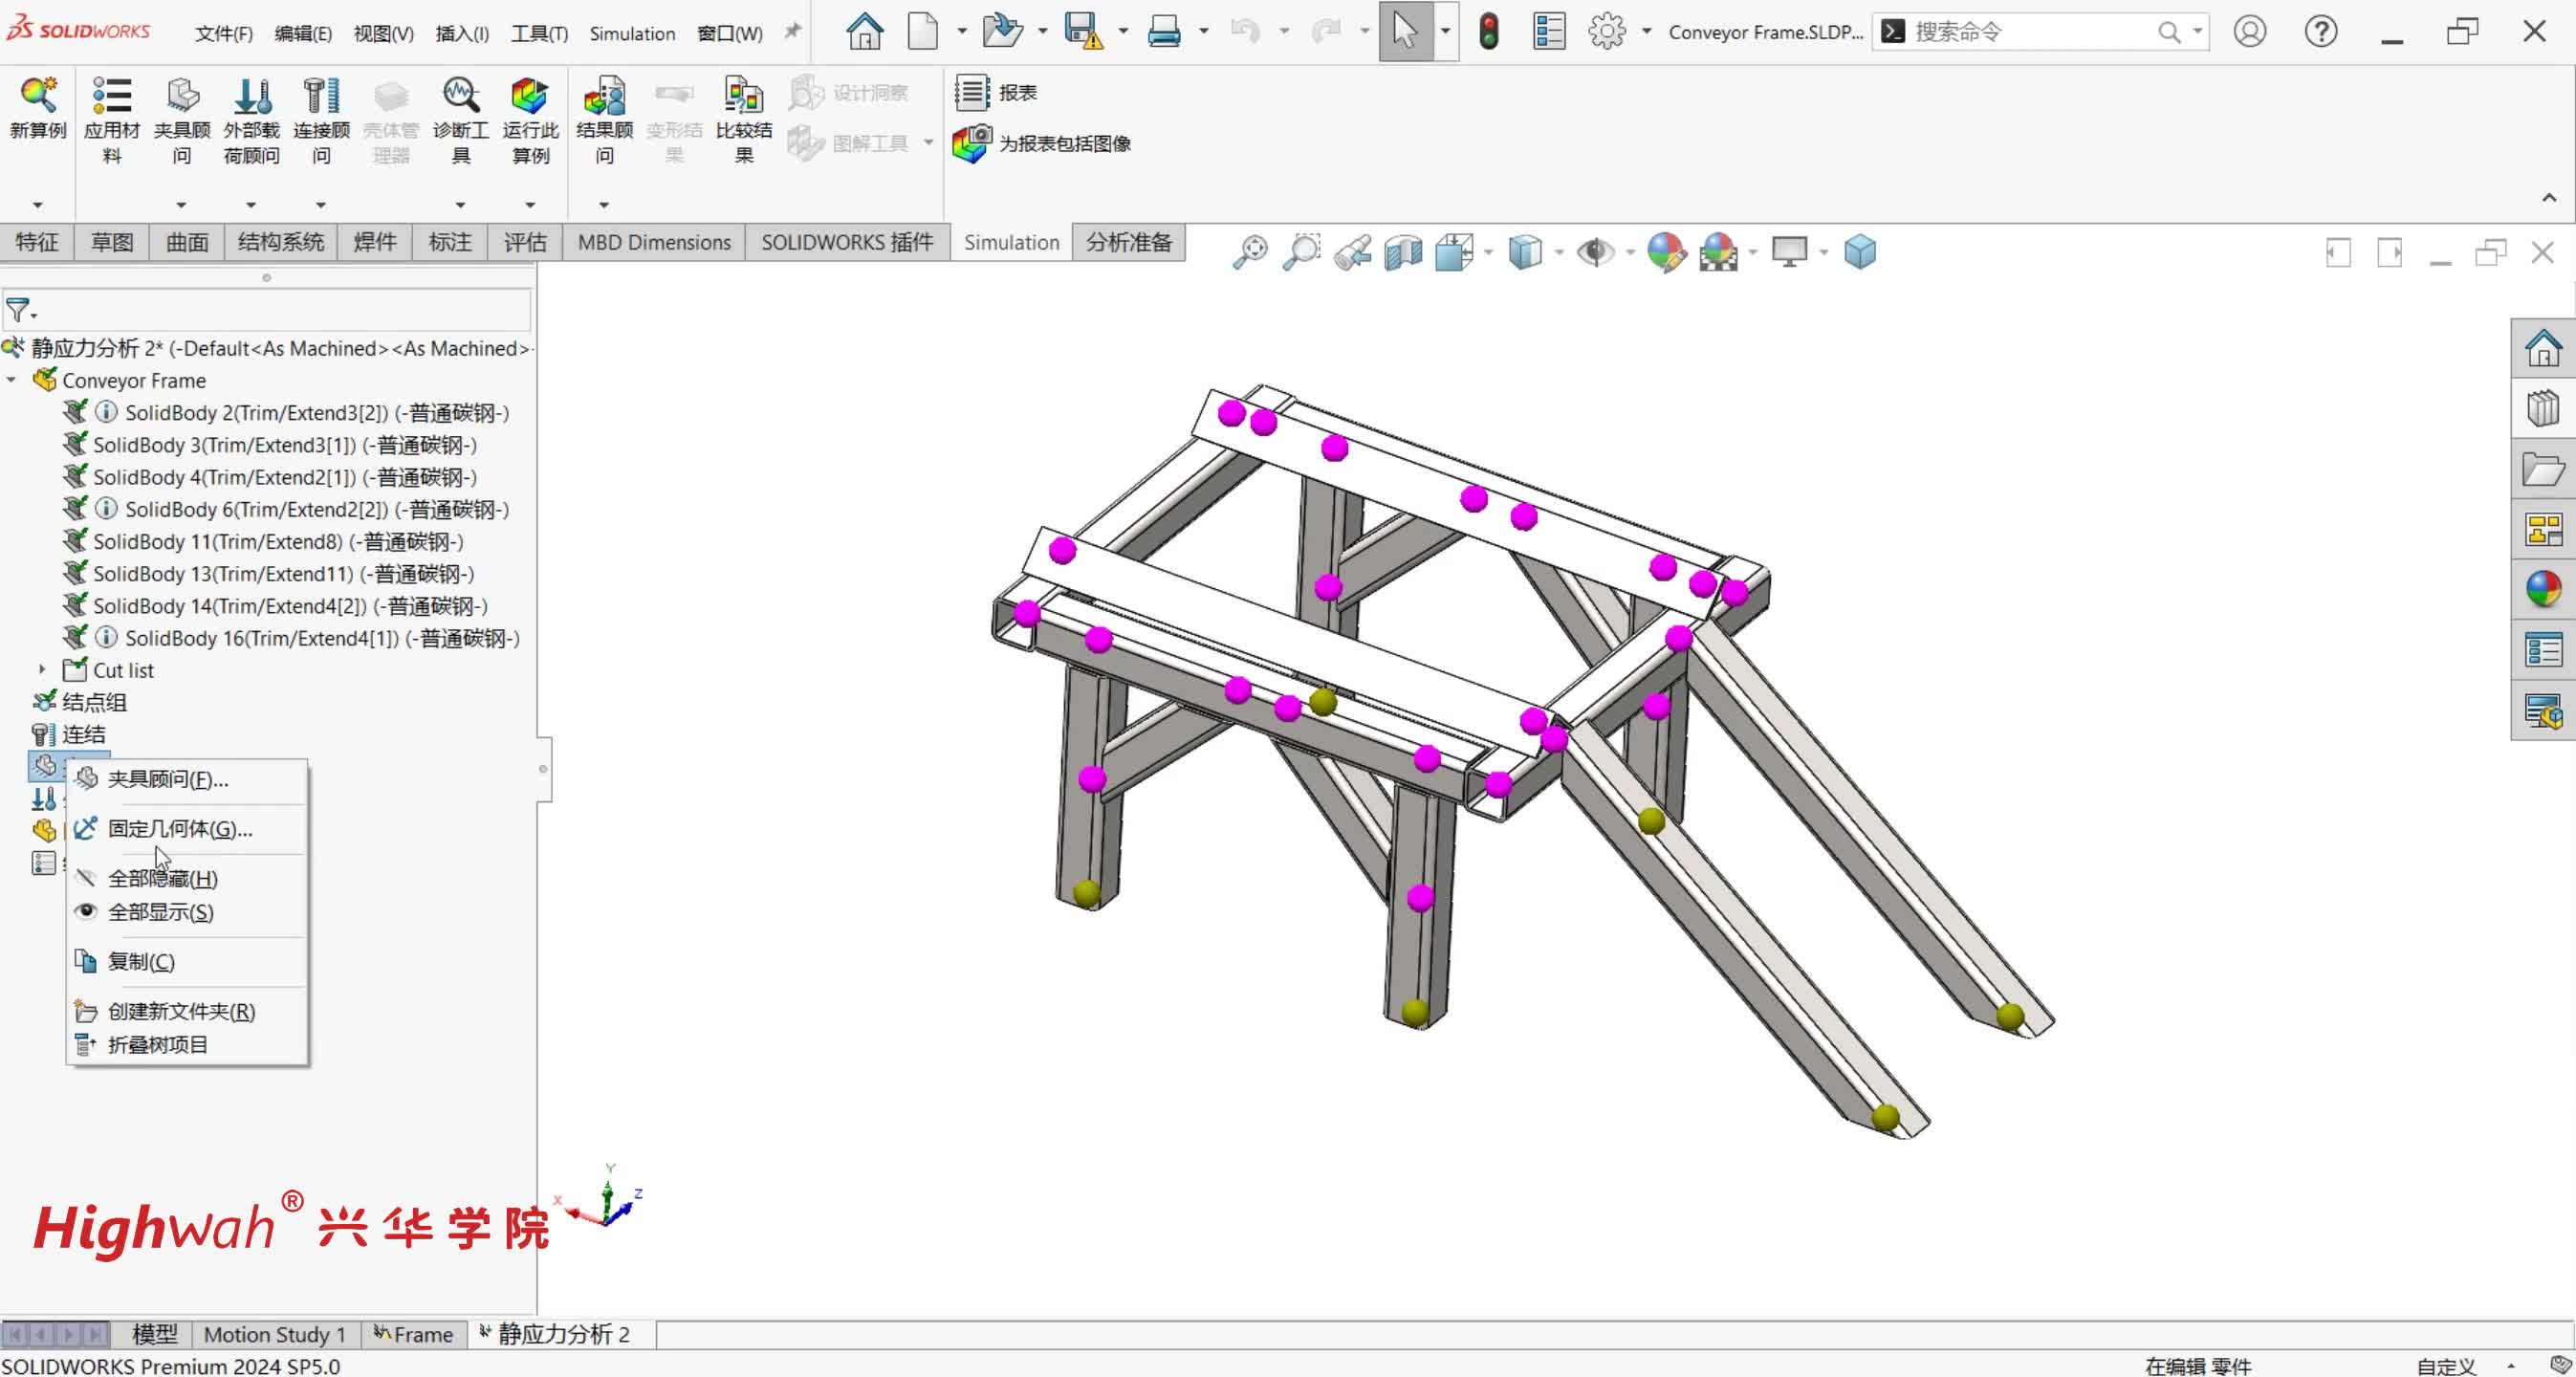Click the Diagnostic Tools icon
Image resolution: width=2576 pixels, height=1377 pixels.
pos(460,97)
